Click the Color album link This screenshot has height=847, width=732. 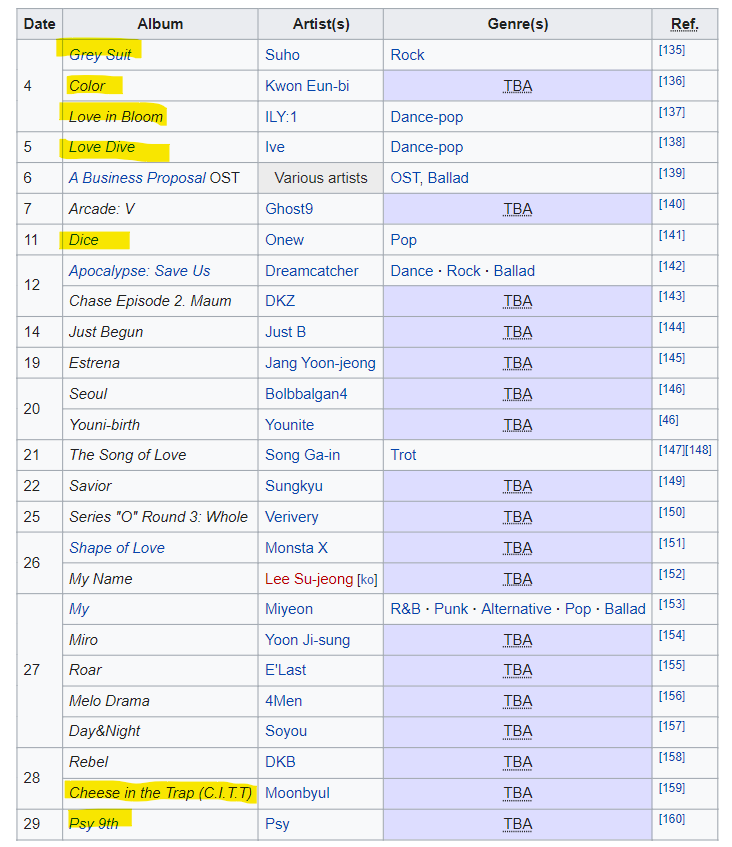[x=87, y=86]
